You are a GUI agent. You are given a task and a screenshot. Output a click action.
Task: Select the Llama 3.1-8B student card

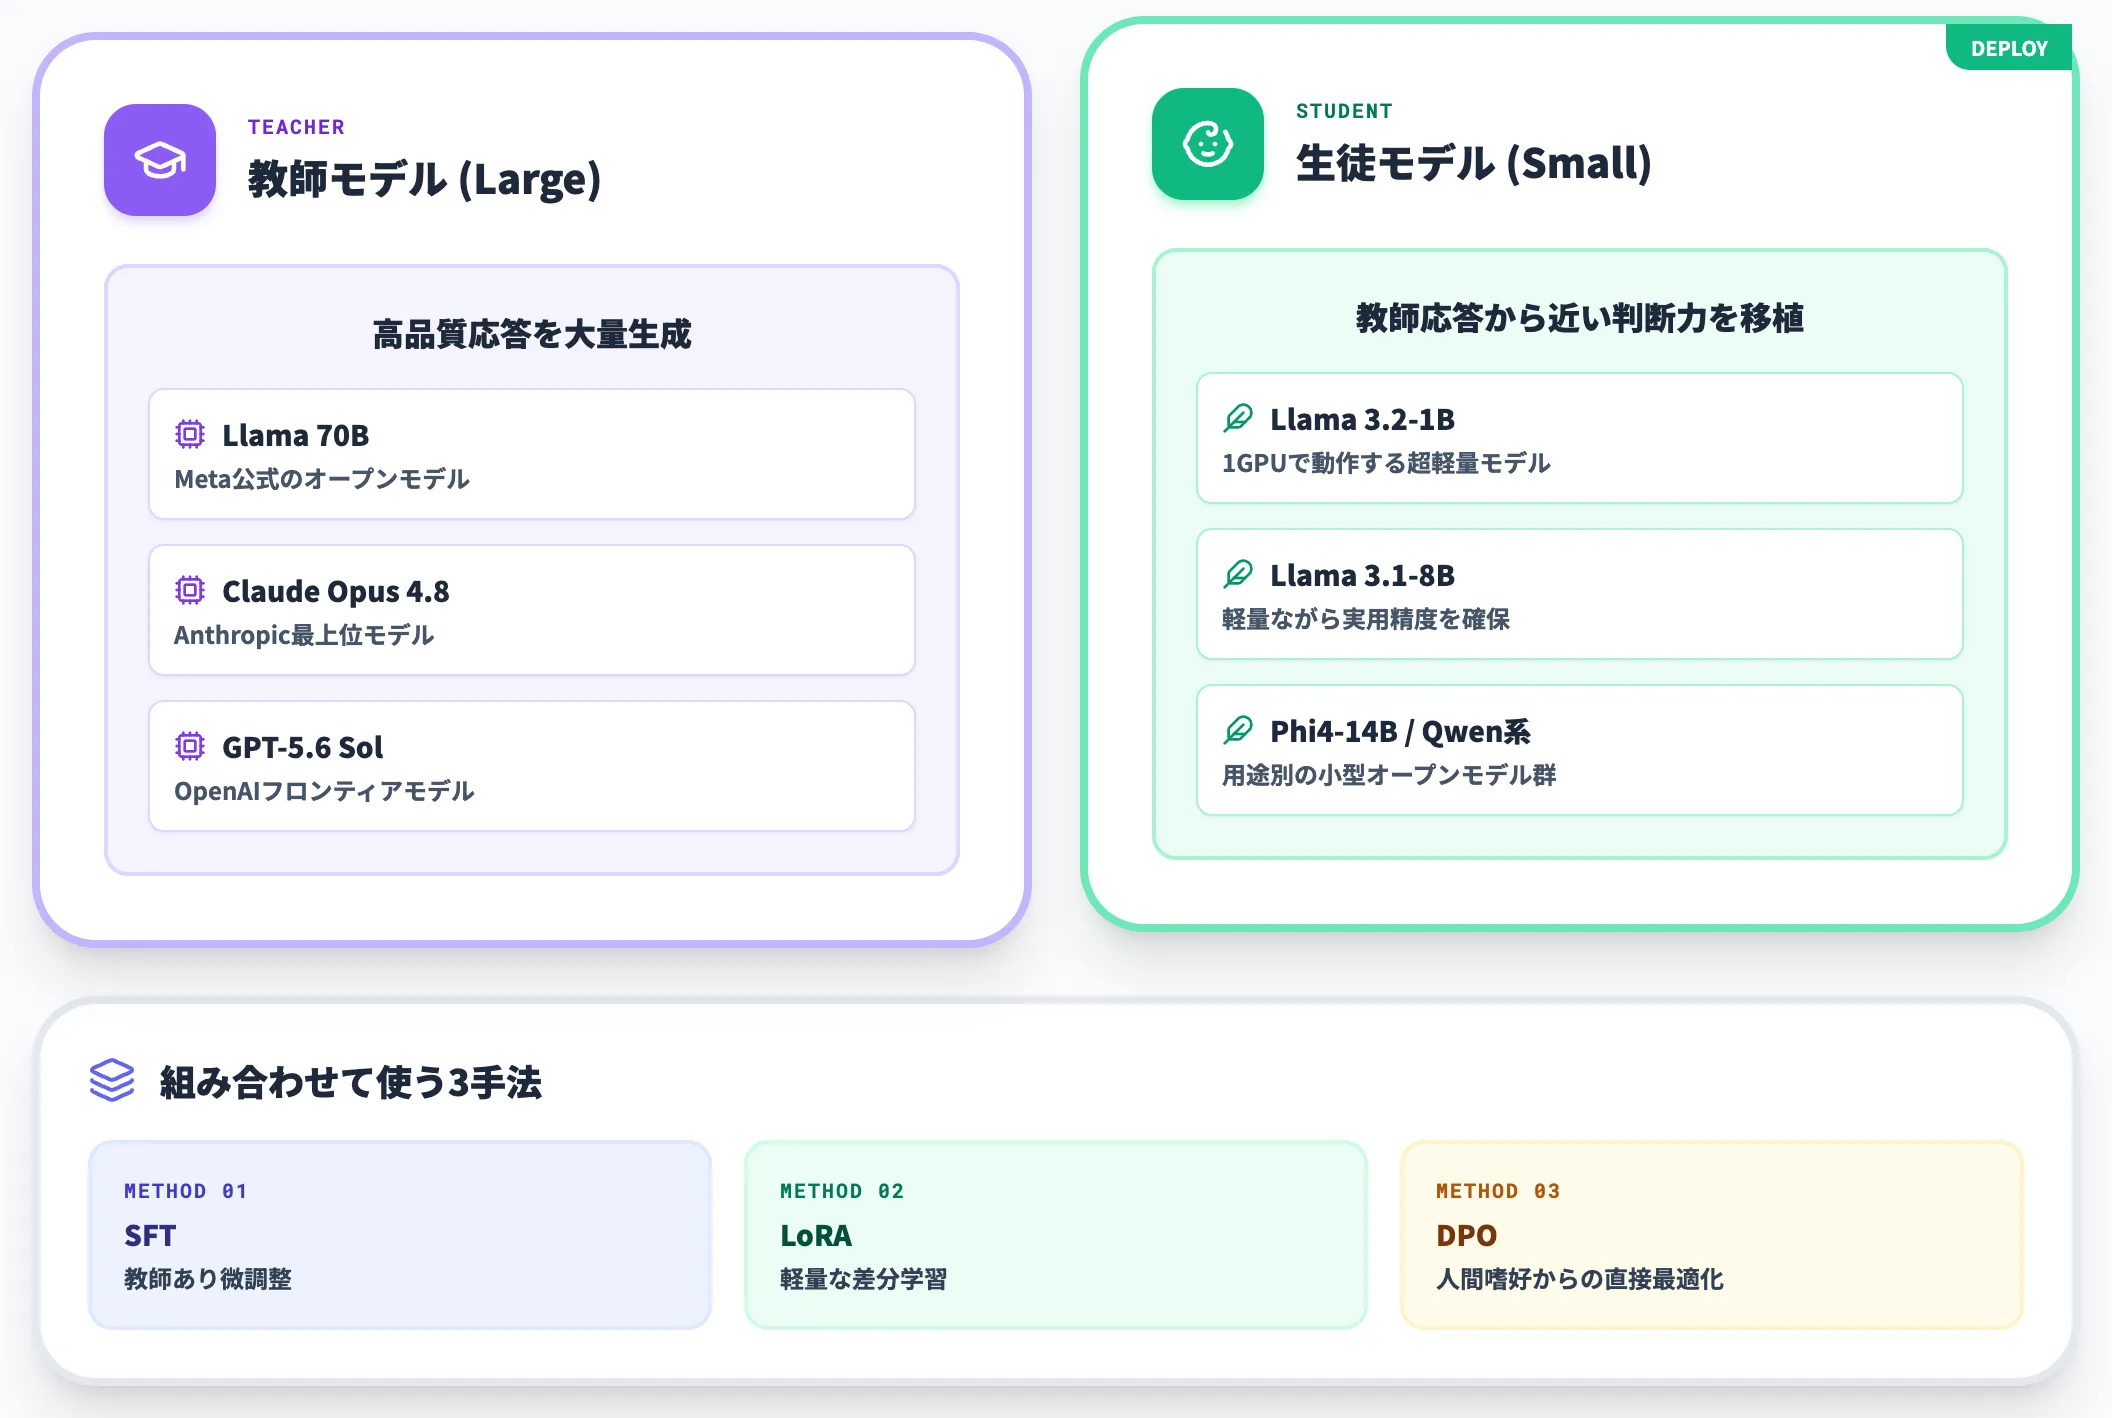(x=1580, y=594)
